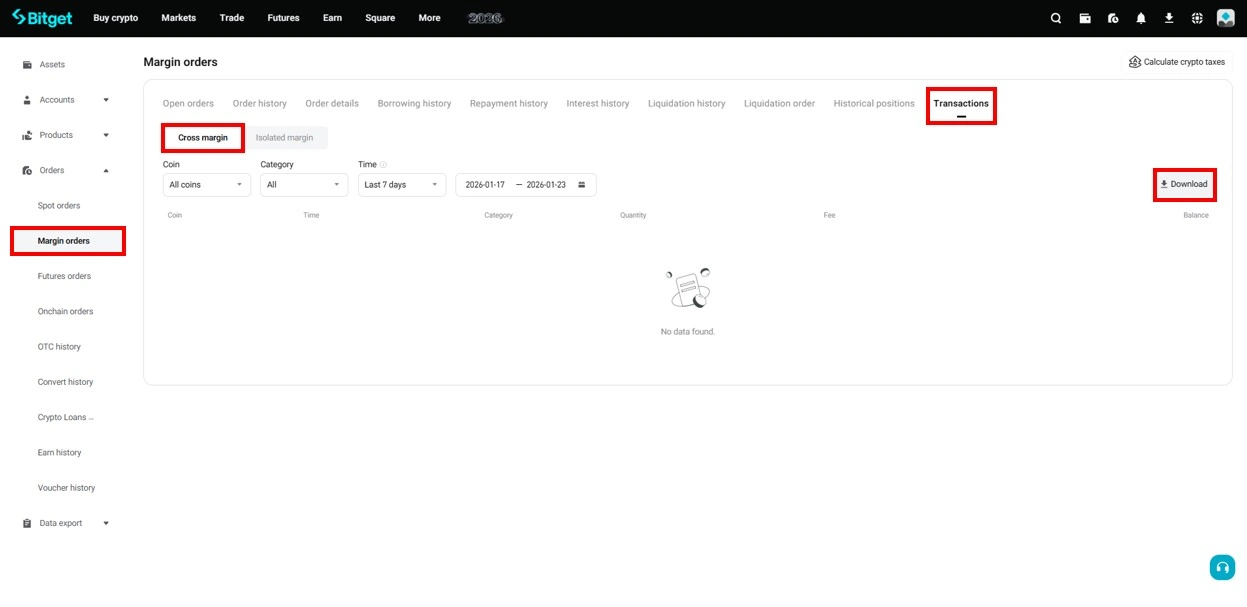Open Voucher history in the sidebar
Image resolution: width=1247 pixels, height=607 pixels.
point(66,488)
